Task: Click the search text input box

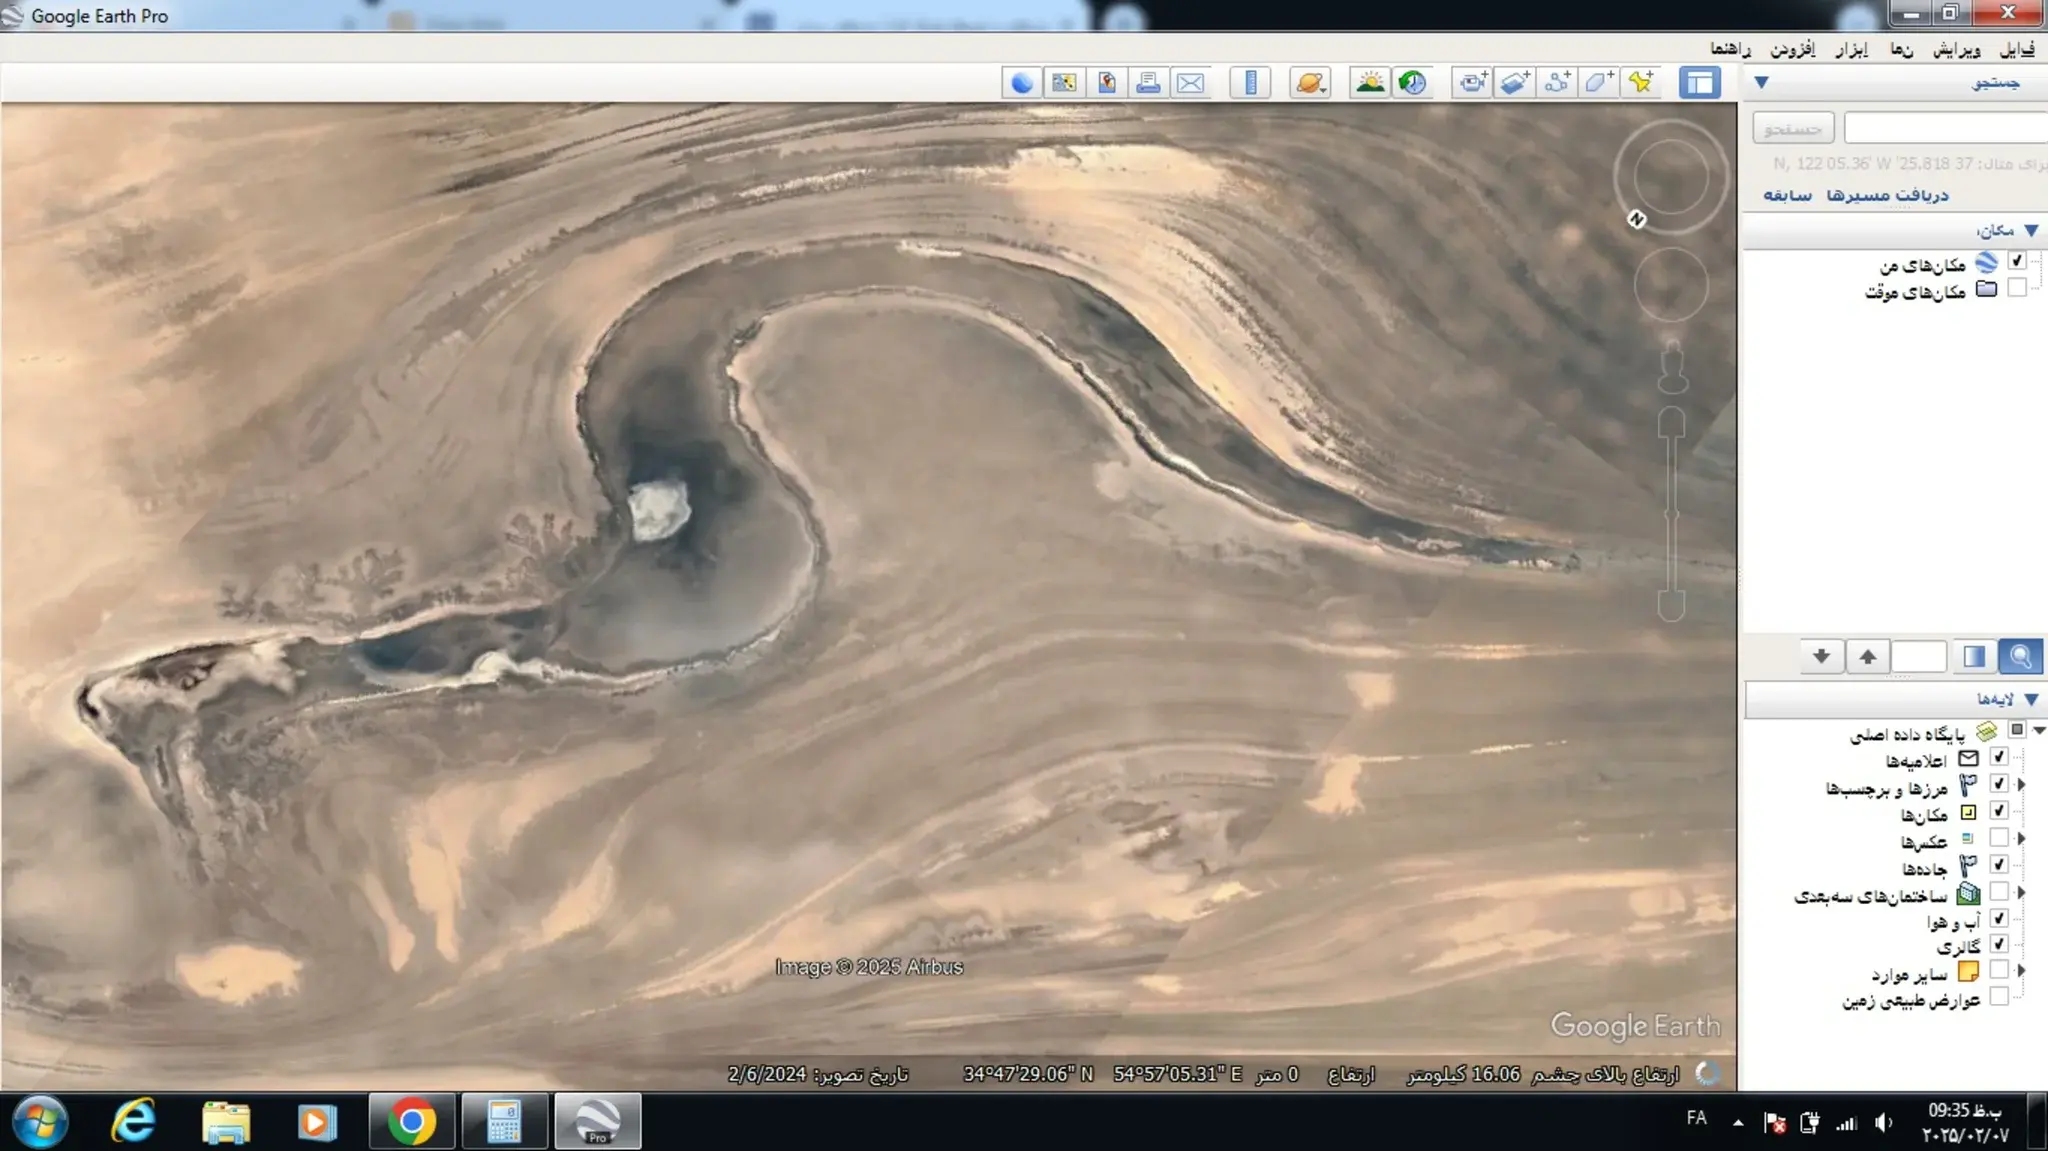Action: [x=1945, y=128]
